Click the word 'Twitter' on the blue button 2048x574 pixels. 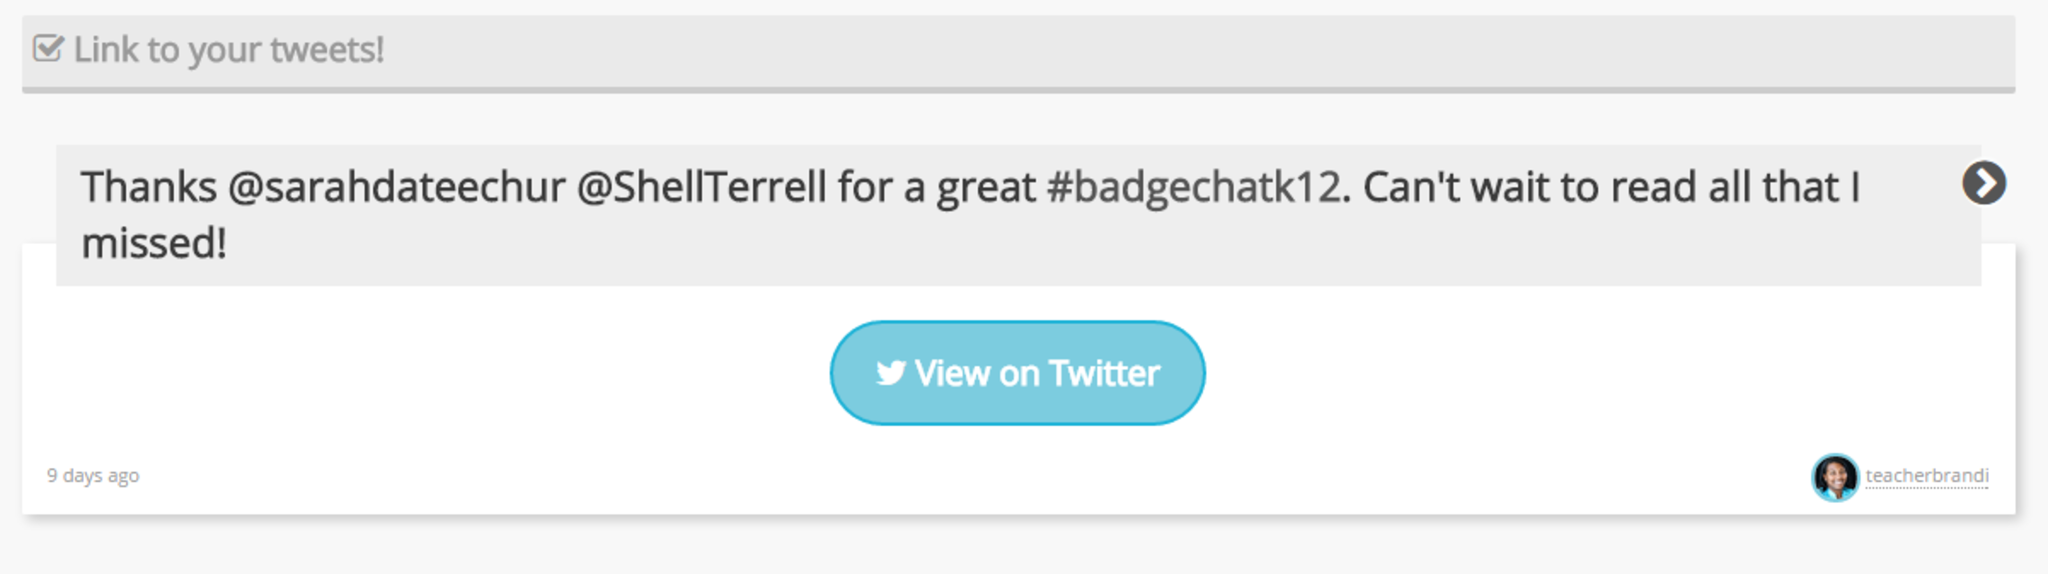tap(1104, 373)
